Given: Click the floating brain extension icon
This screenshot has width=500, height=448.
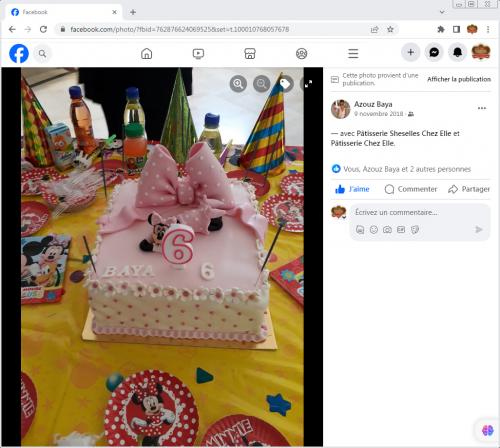Looking at the screenshot, I should pos(487,430).
